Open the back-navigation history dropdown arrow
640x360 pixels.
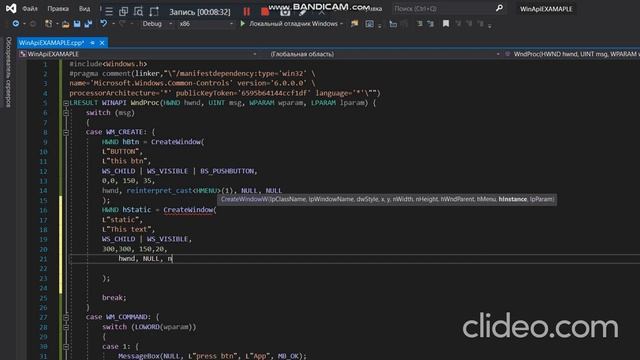point(24,24)
